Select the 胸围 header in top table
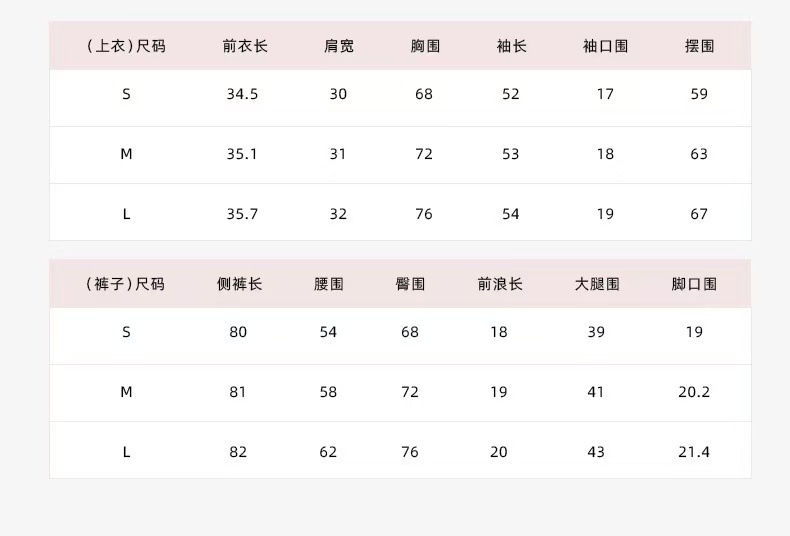The width and height of the screenshot is (790, 536). (425, 46)
